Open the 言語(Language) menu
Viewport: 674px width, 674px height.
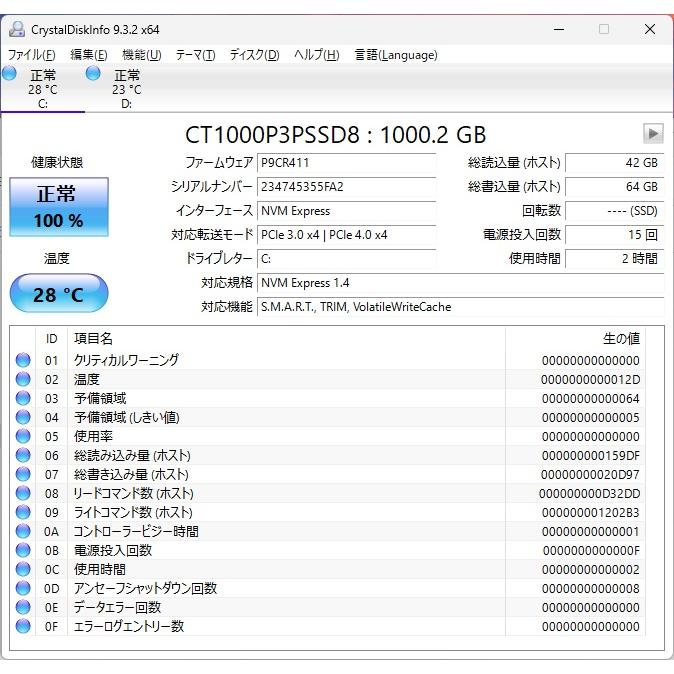pos(396,55)
